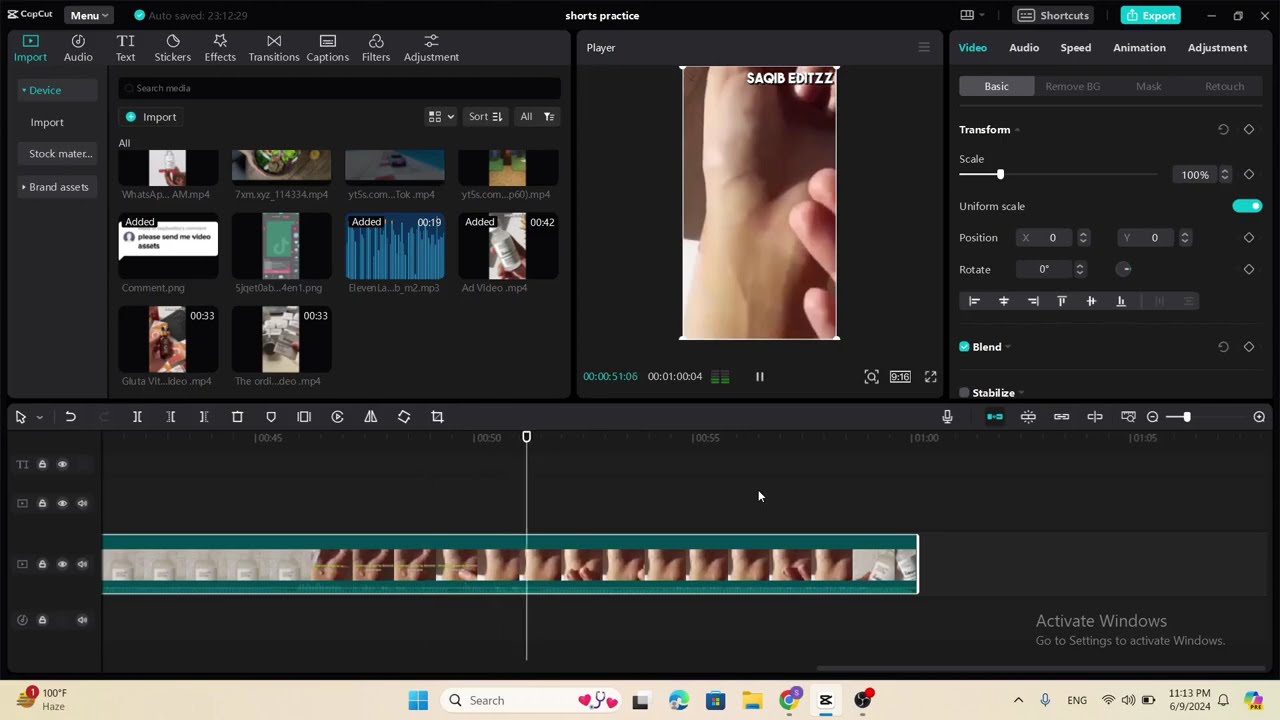The image size is (1280, 720).
Task: Adjust the timeline zoom slider
Action: pyautogui.click(x=1187, y=417)
